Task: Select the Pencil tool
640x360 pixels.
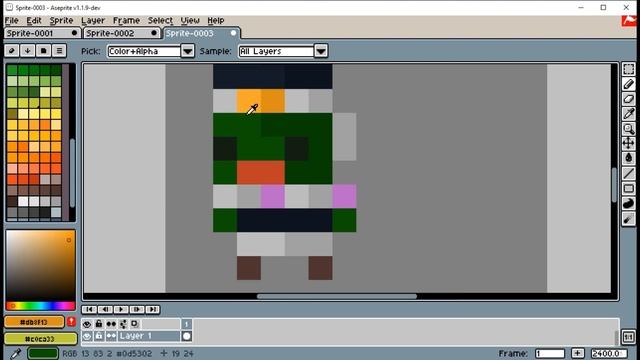Action: (x=629, y=84)
